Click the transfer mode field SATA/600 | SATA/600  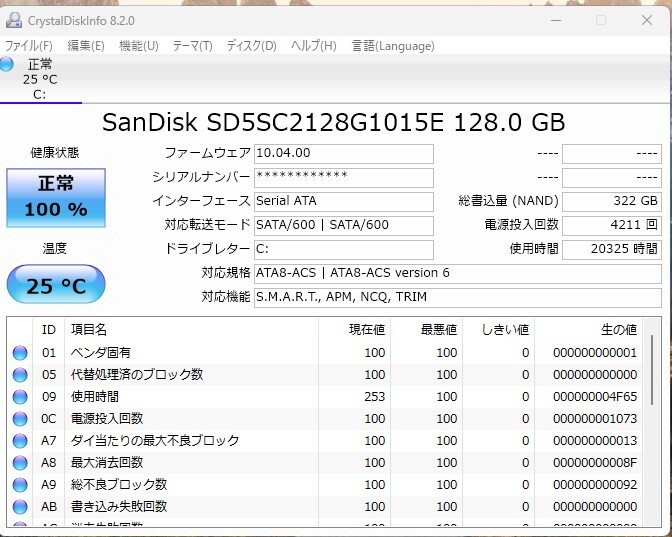pyautogui.click(x=344, y=225)
